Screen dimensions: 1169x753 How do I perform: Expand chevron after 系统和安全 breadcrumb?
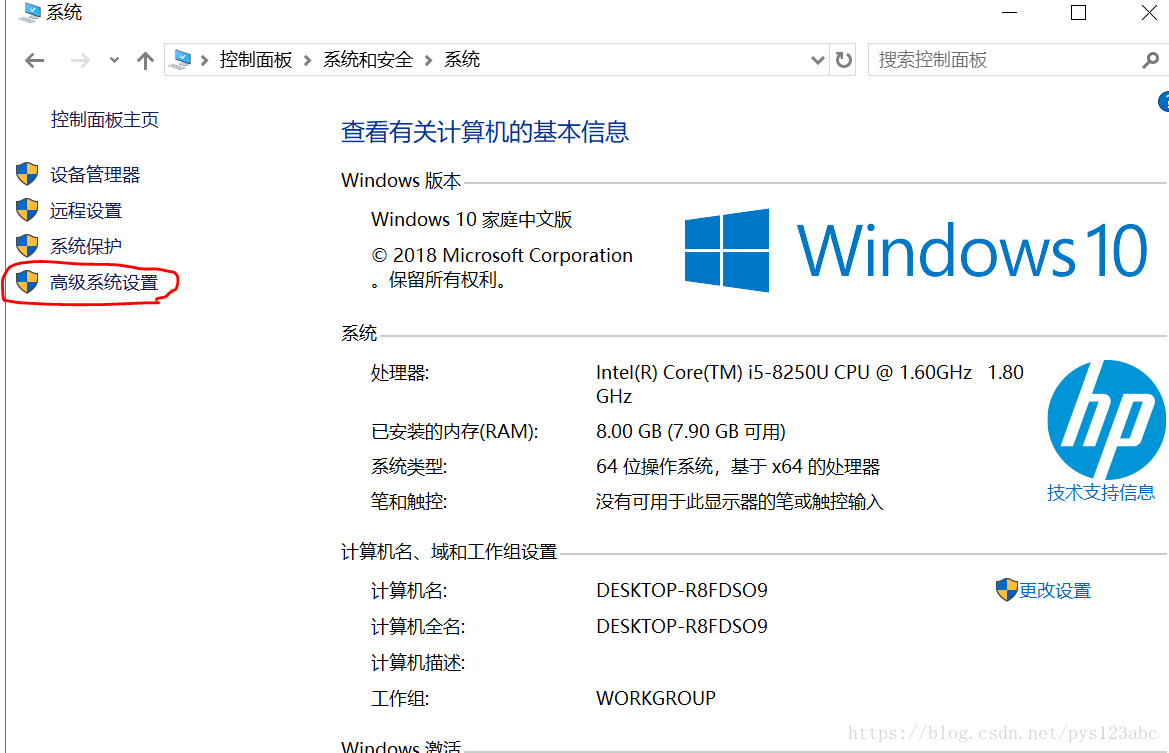pyautogui.click(x=428, y=60)
